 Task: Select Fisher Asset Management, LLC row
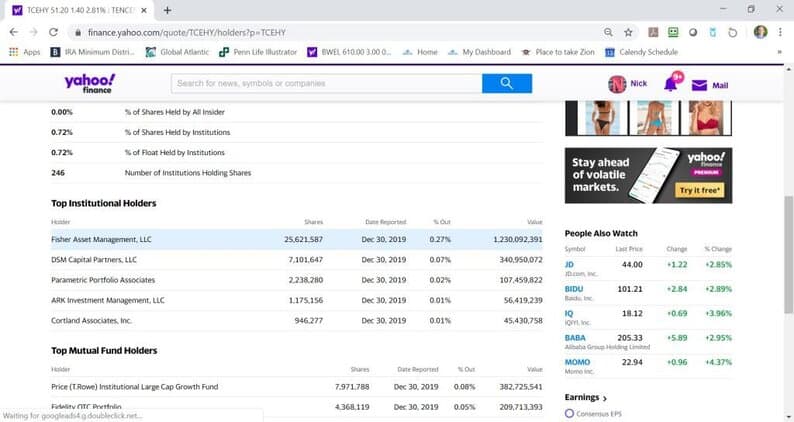[297, 239]
